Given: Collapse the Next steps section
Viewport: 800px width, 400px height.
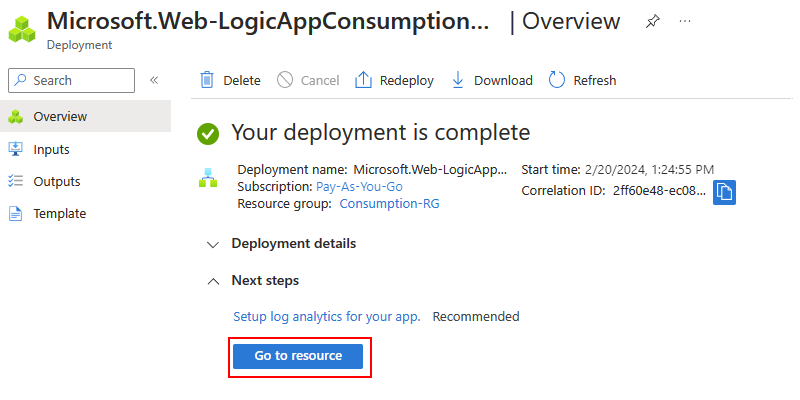Looking at the screenshot, I should pos(212,281).
